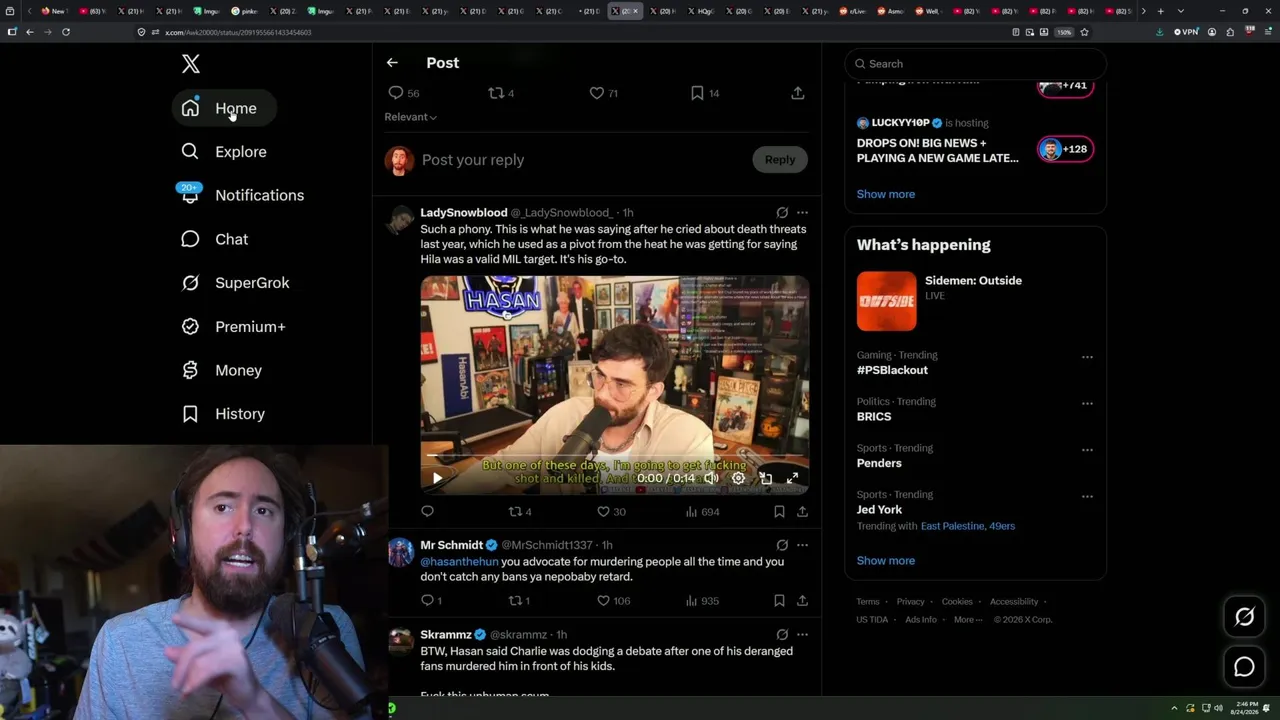
Task: Click Grok icon on LadySnowblood's reply
Action: click(x=782, y=213)
